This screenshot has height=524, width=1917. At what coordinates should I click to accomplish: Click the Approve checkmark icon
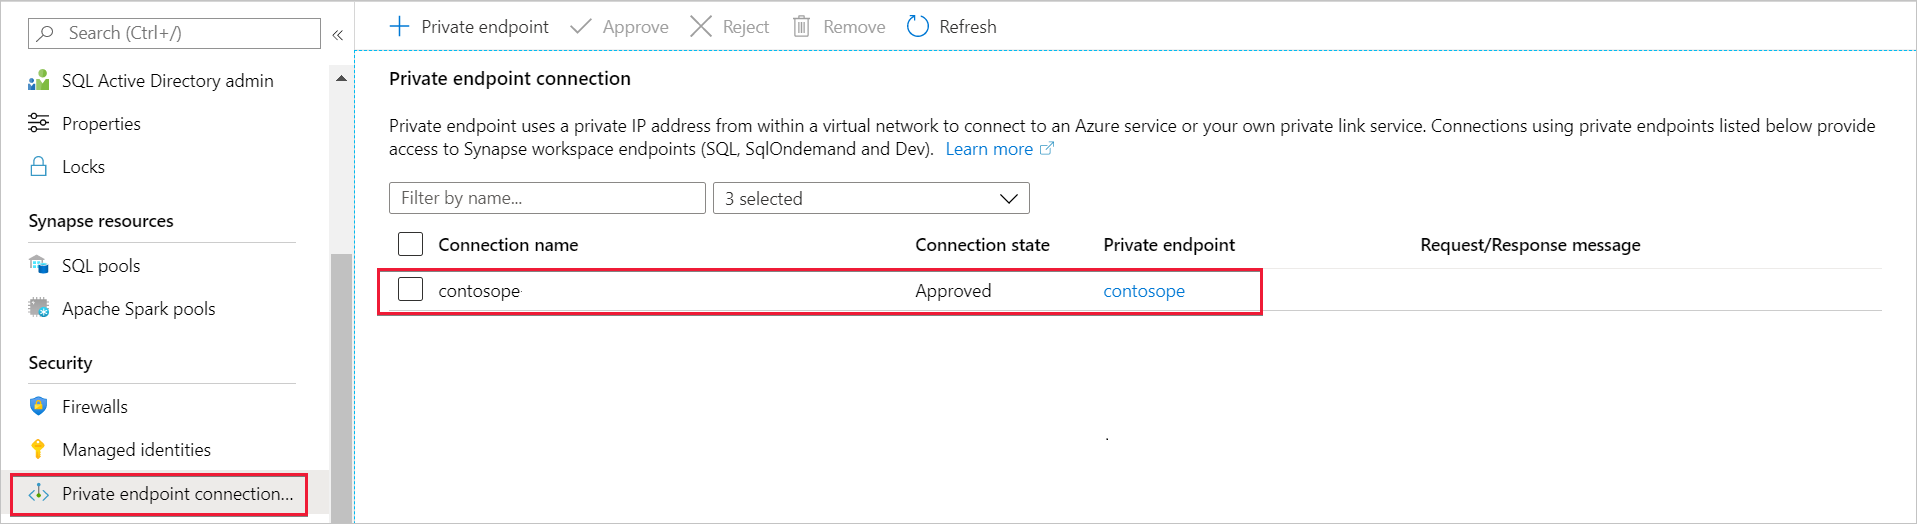580,26
